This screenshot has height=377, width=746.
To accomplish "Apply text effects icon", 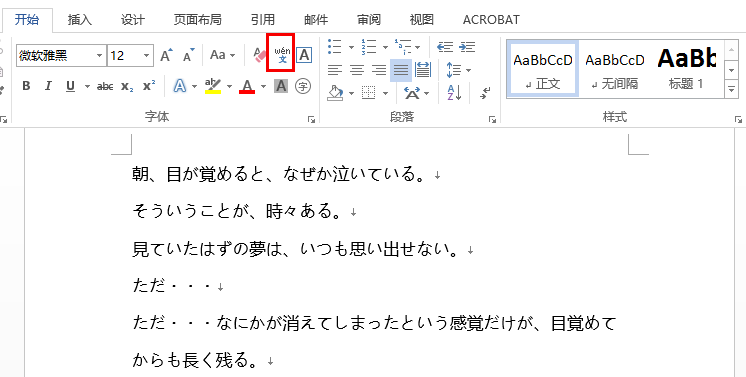I will pyautogui.click(x=180, y=86).
